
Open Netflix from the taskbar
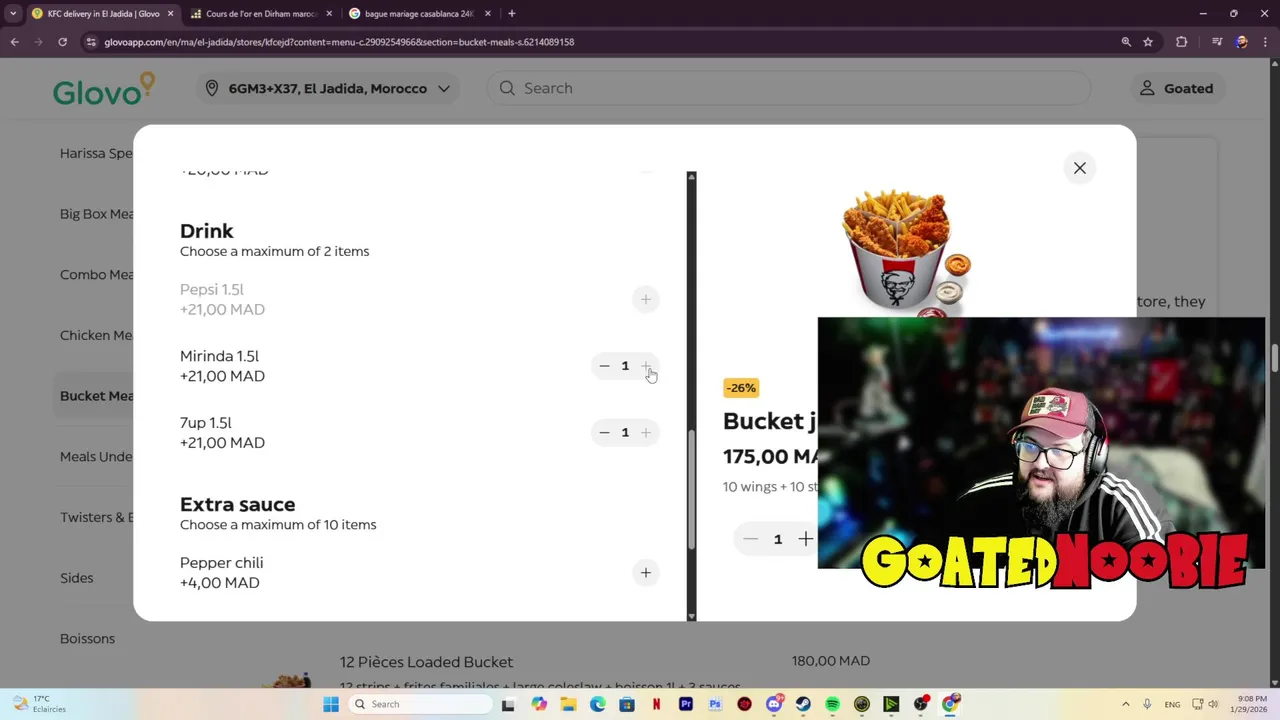[x=656, y=704]
